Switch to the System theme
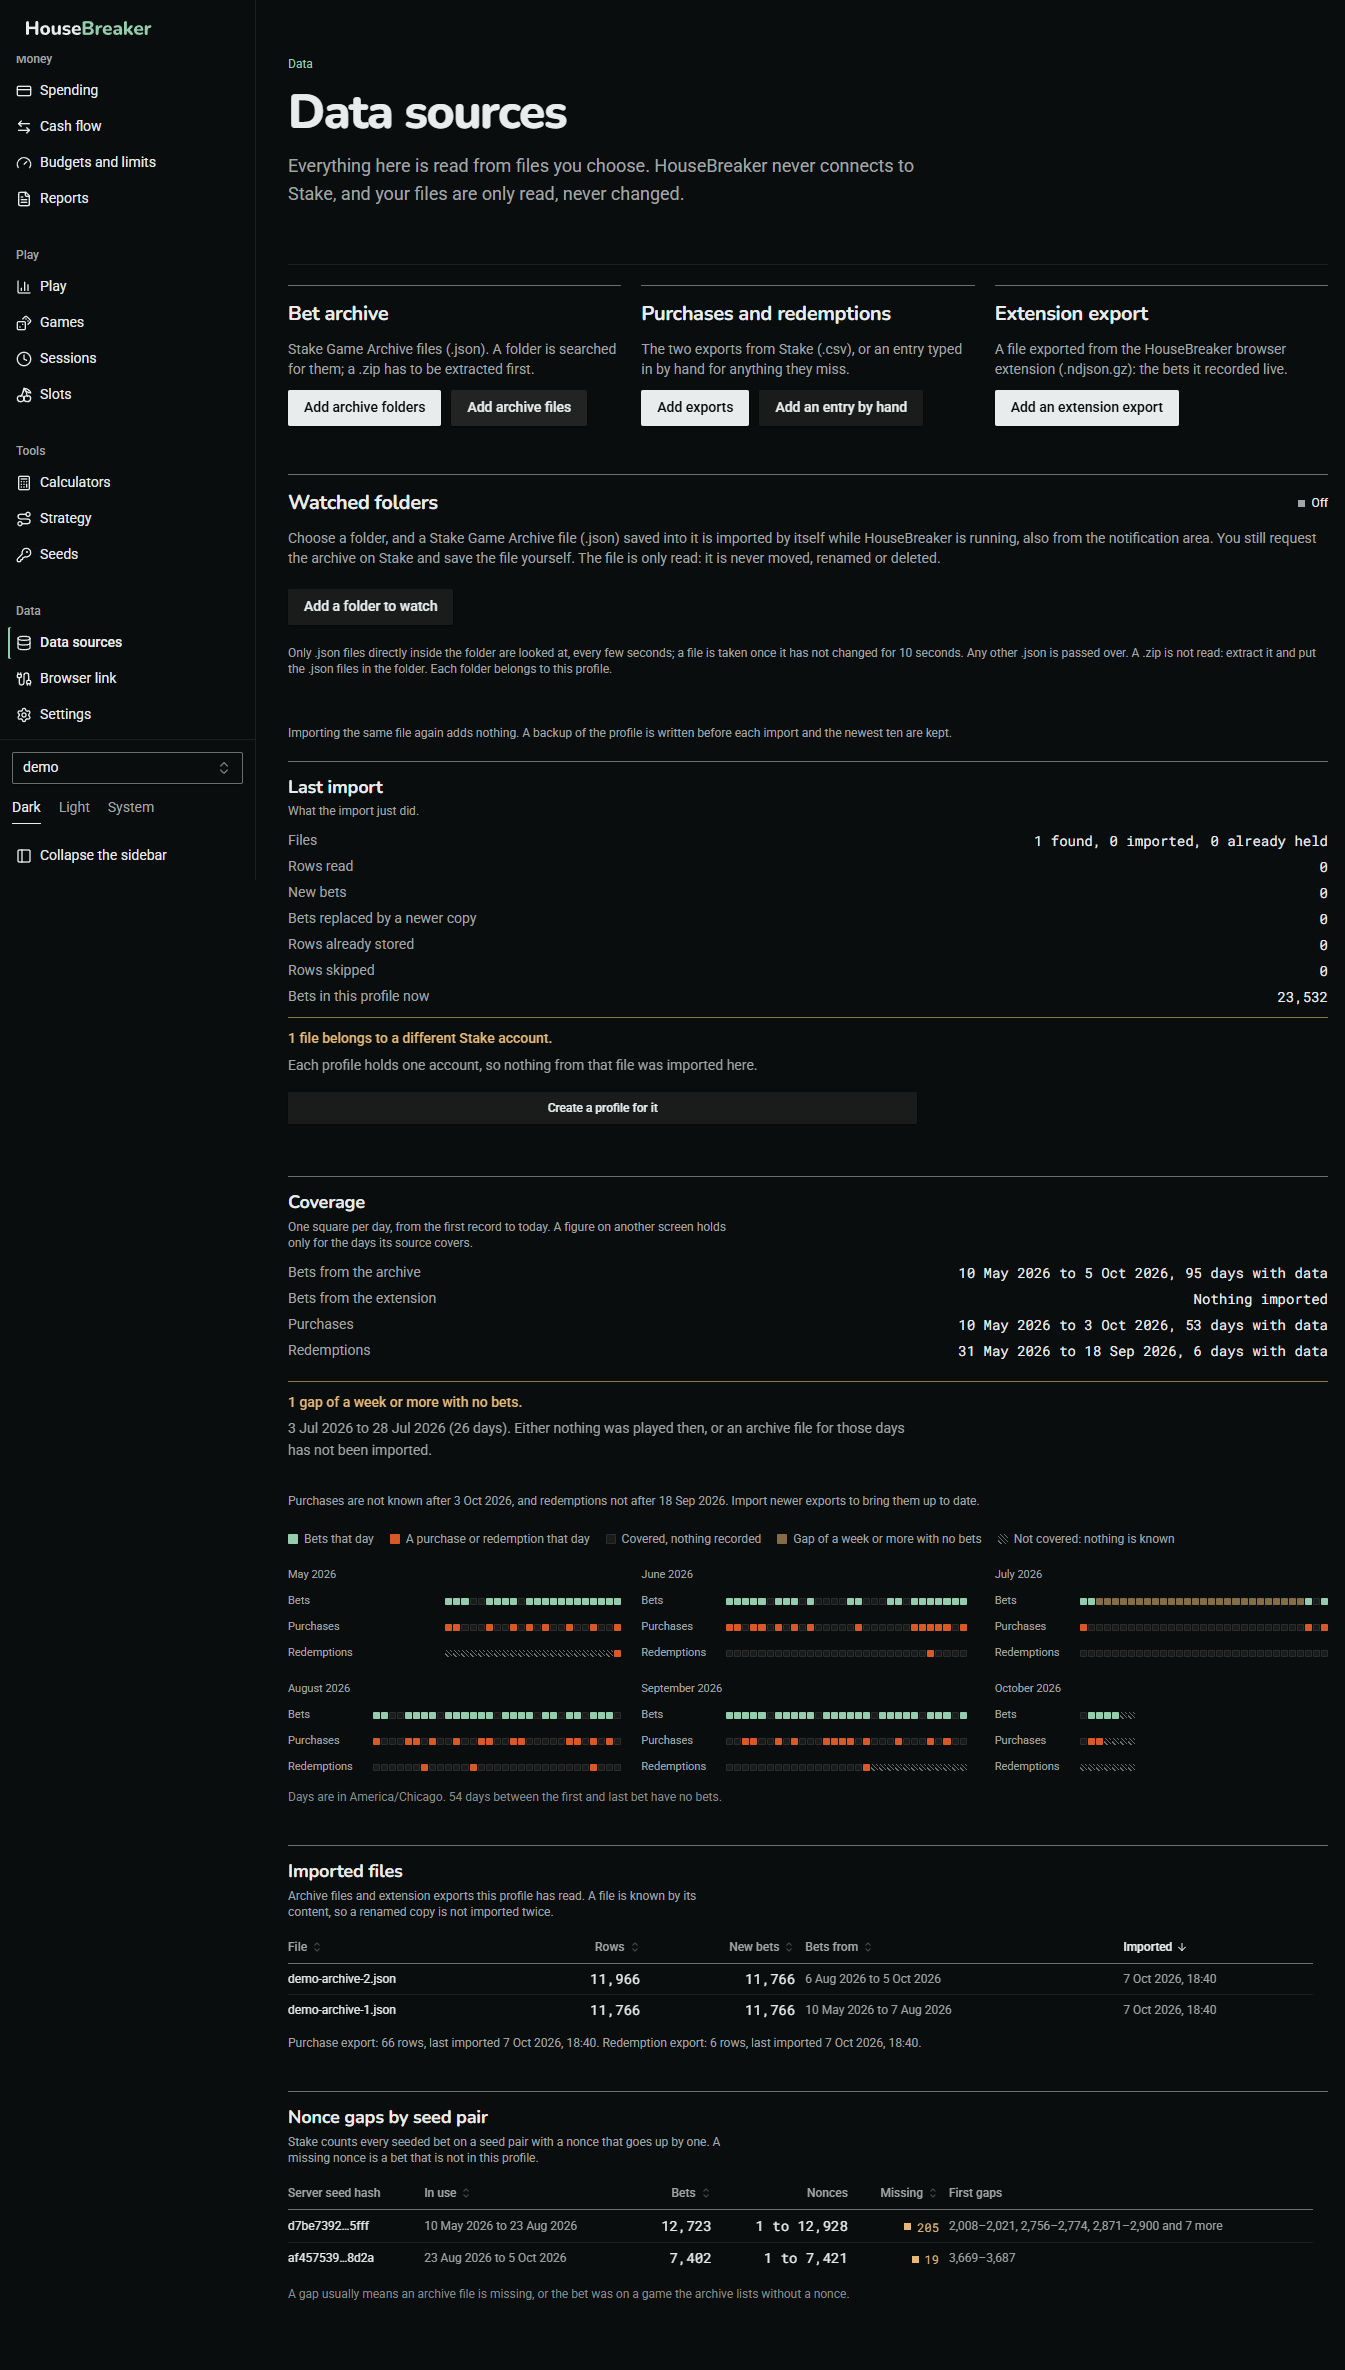This screenshot has height=2370, width=1345. pyautogui.click(x=131, y=808)
